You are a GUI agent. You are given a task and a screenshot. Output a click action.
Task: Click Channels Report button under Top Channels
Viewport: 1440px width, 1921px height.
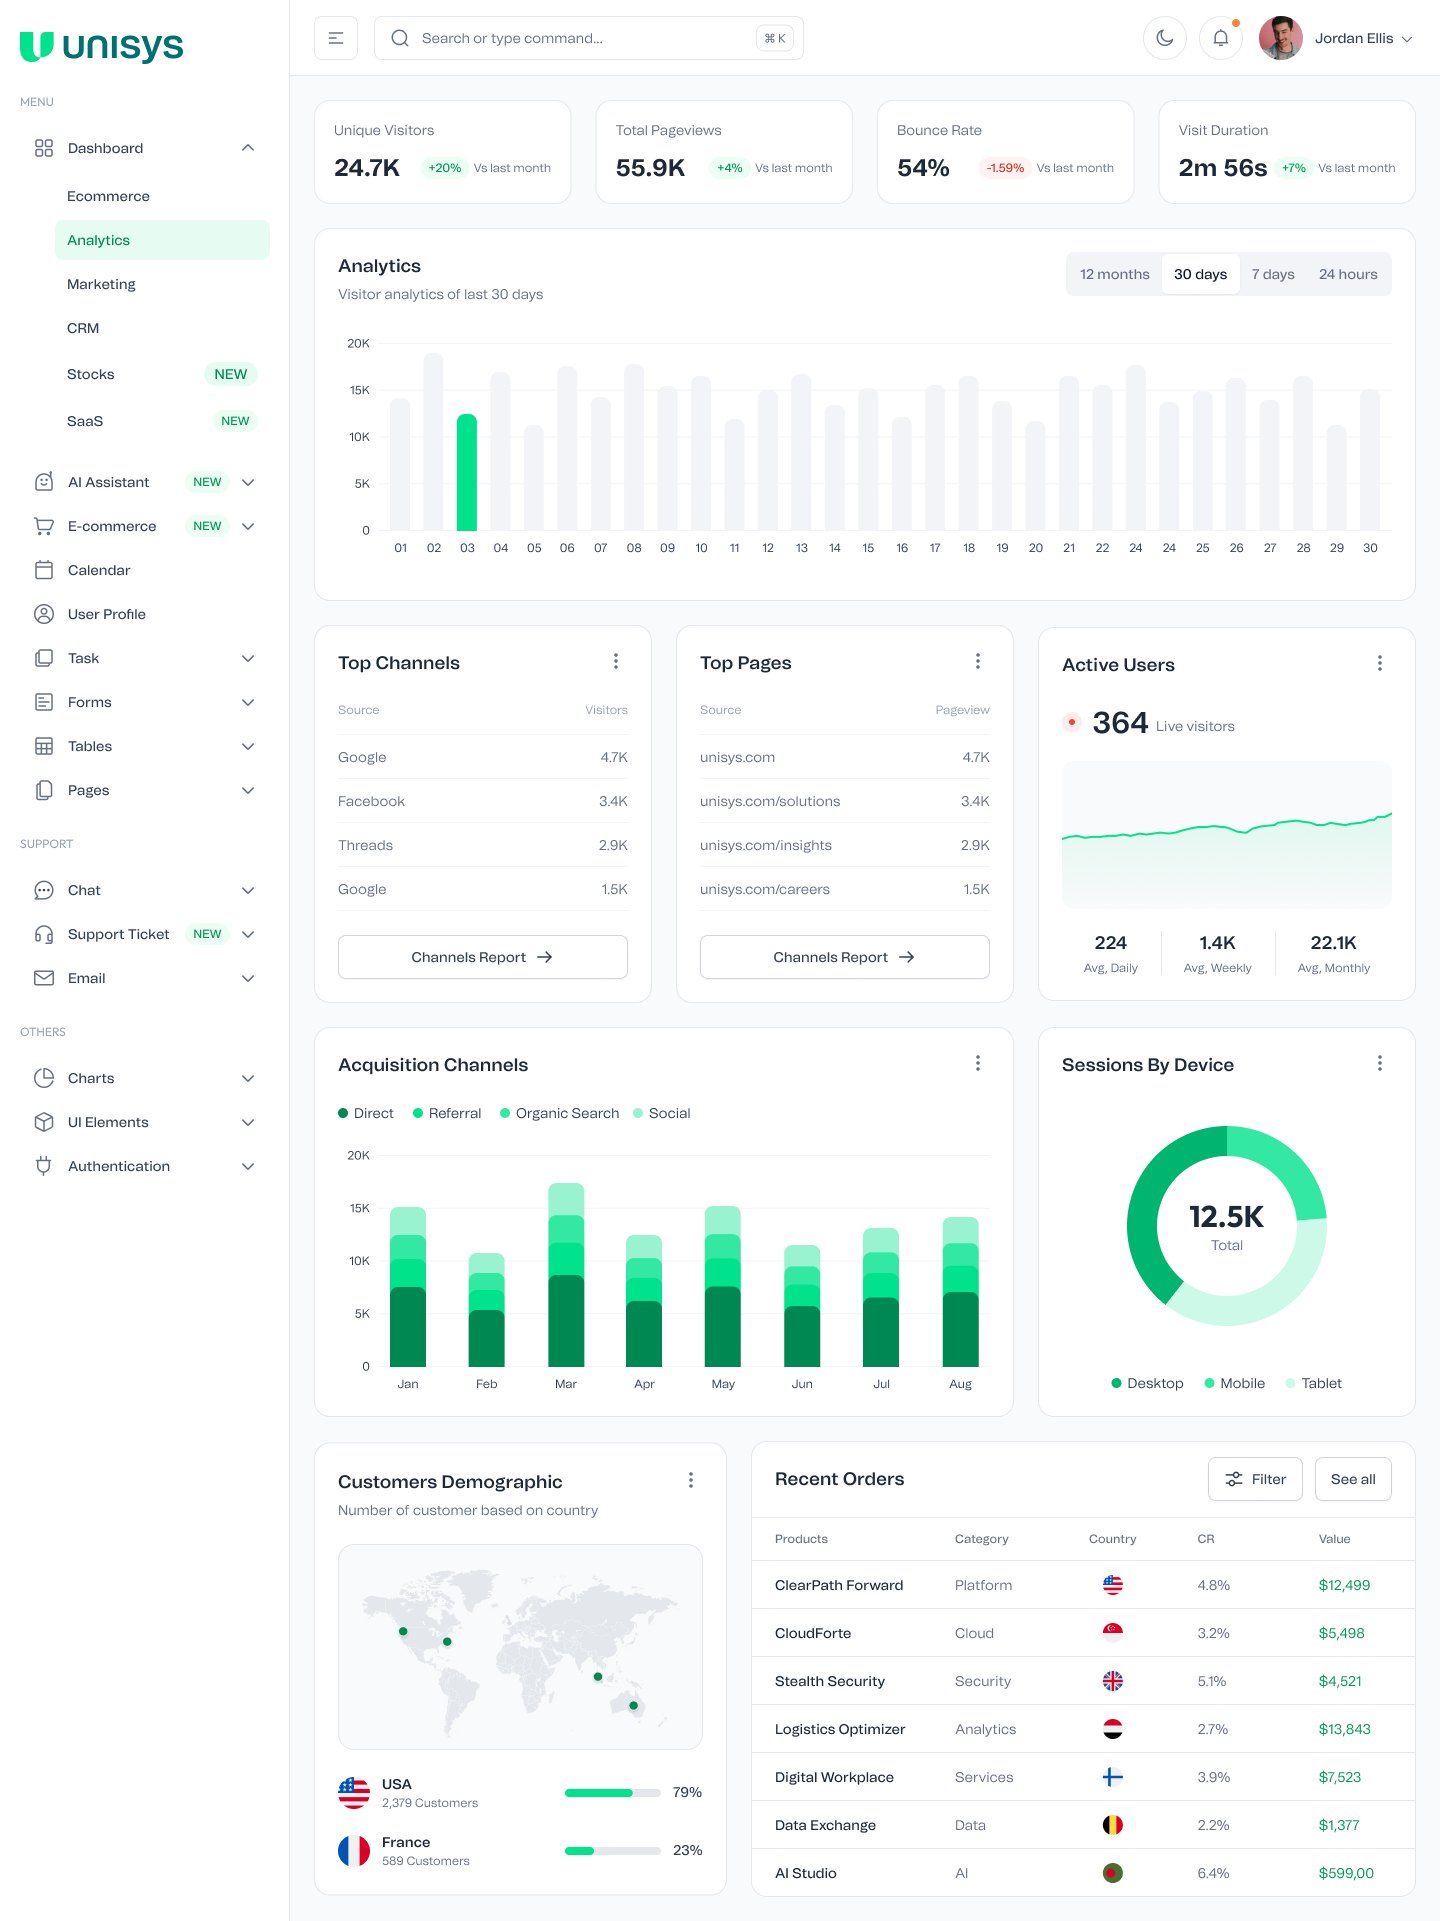click(x=483, y=957)
